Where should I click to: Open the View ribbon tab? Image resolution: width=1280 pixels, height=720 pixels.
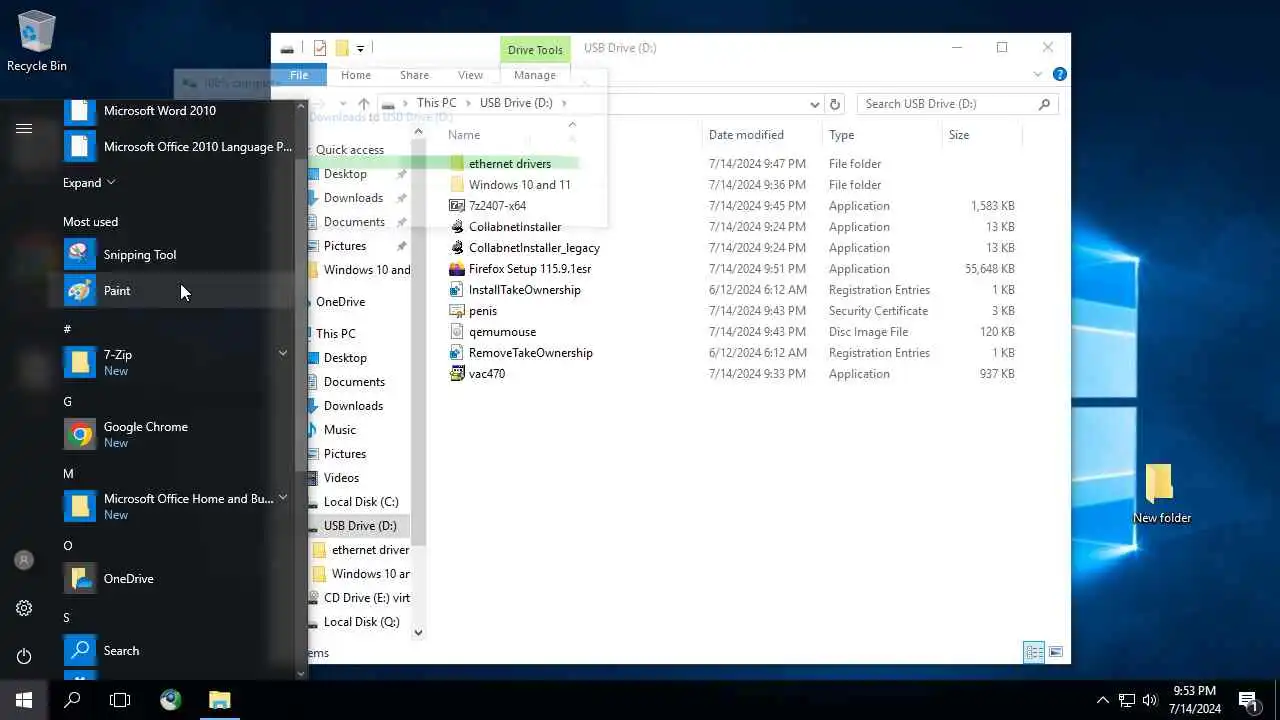pos(470,75)
